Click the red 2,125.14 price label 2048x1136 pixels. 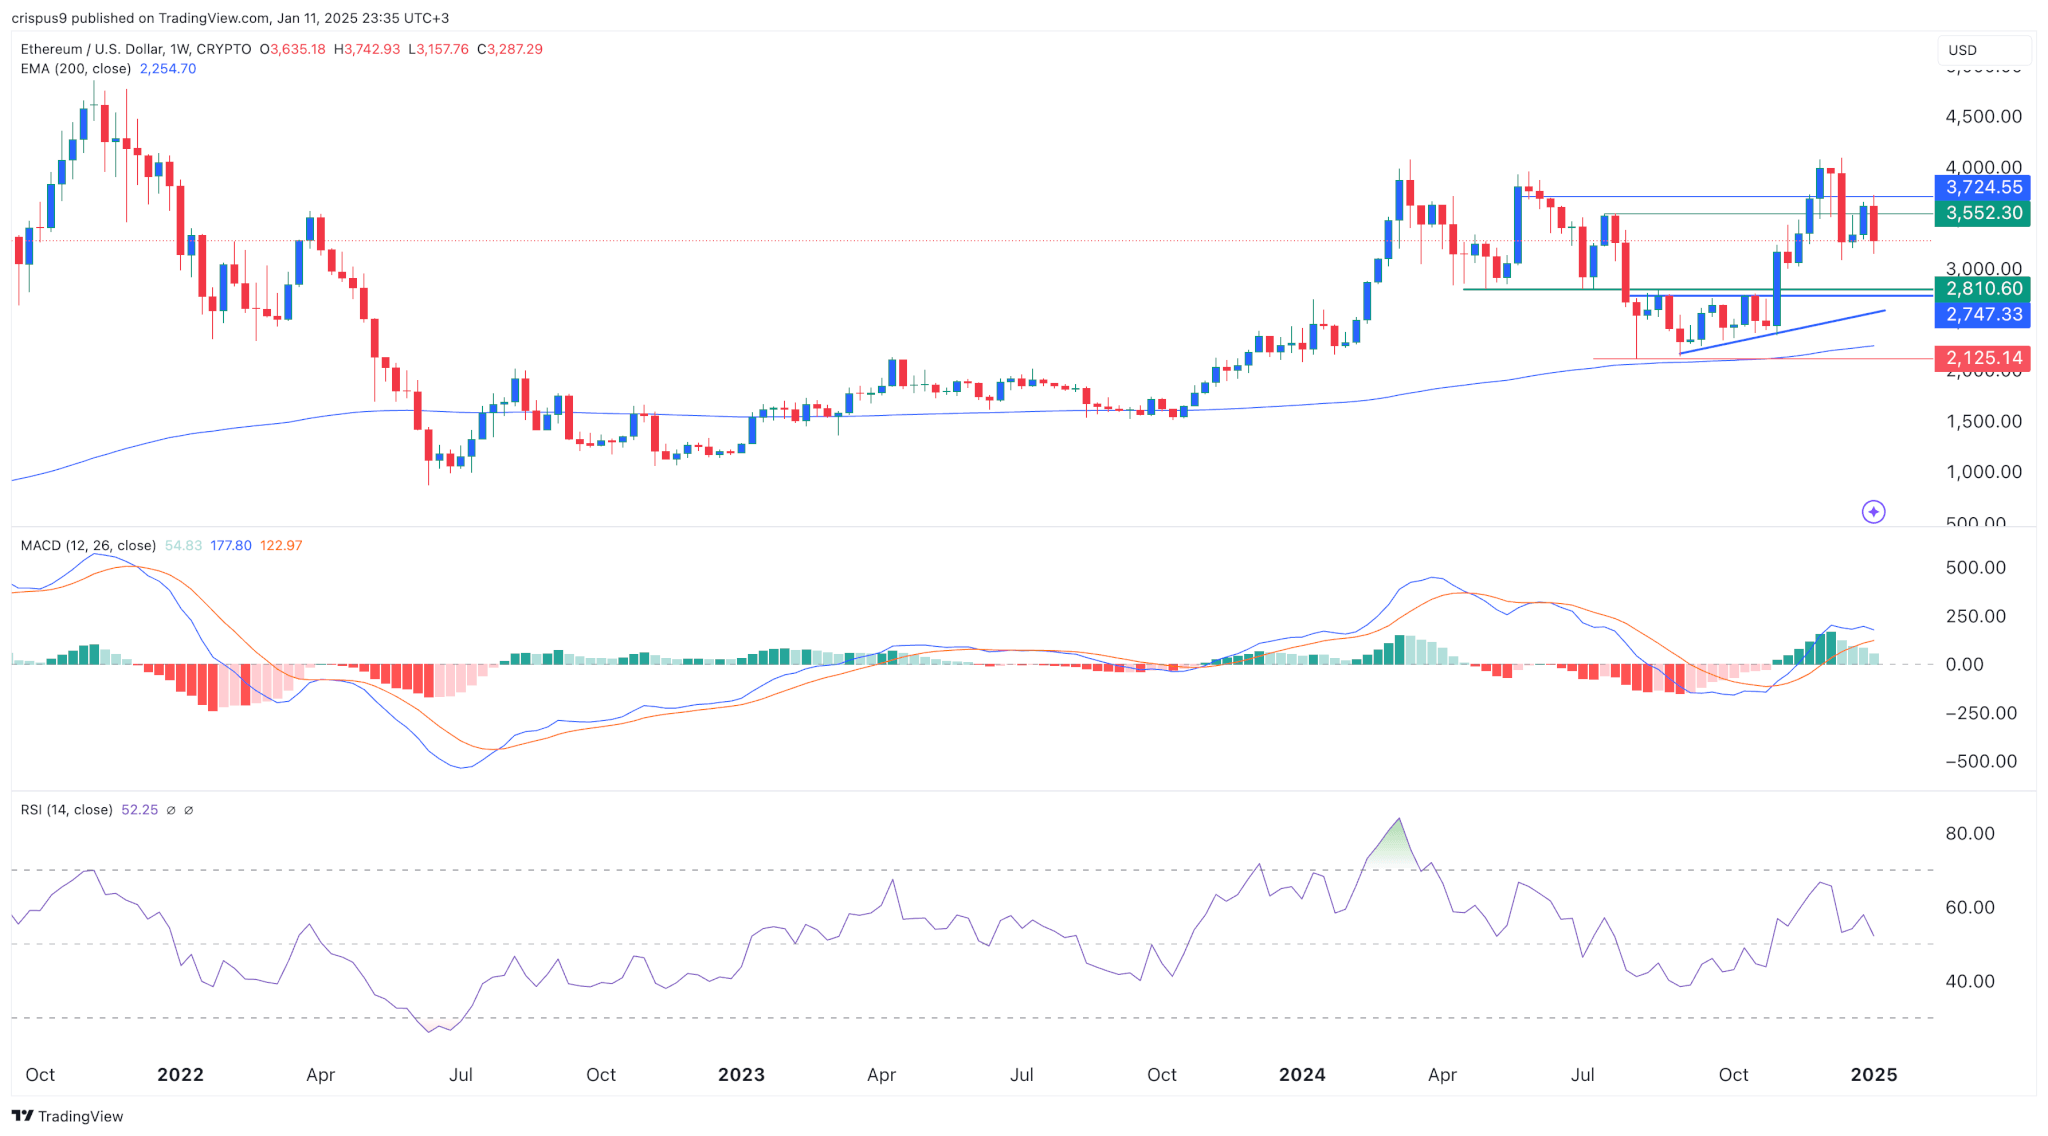[x=1983, y=358]
